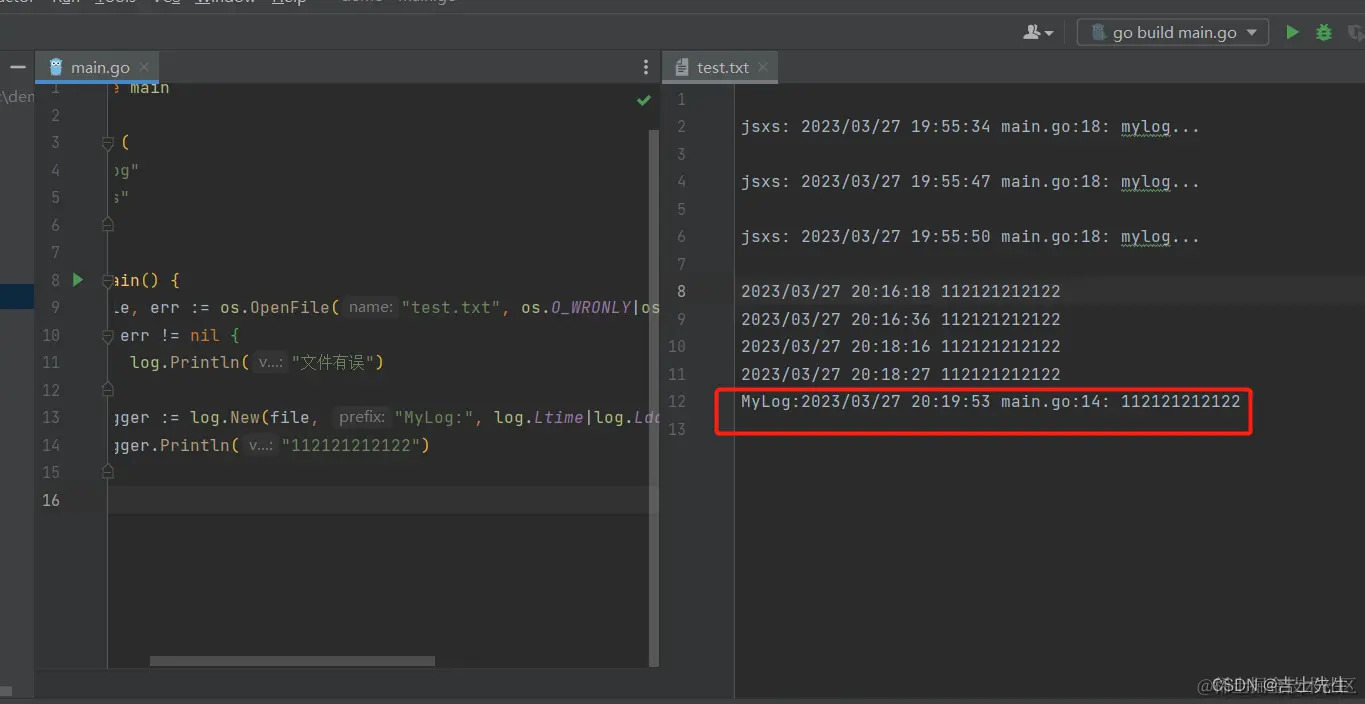Viewport: 1365px width, 704px height.
Task: Open the editor tabs three-dot menu
Action: coord(646,67)
